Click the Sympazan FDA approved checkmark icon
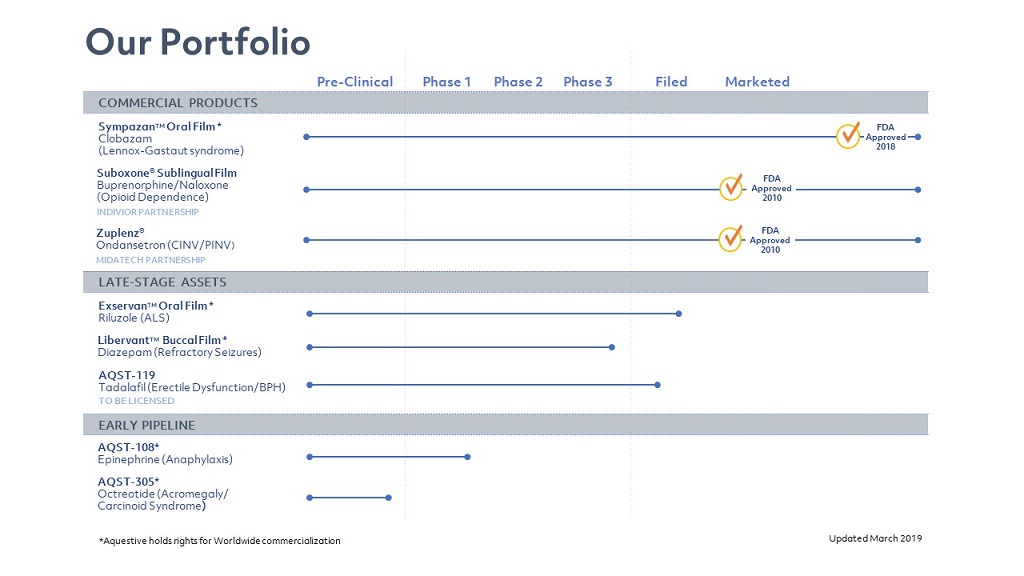 point(848,134)
